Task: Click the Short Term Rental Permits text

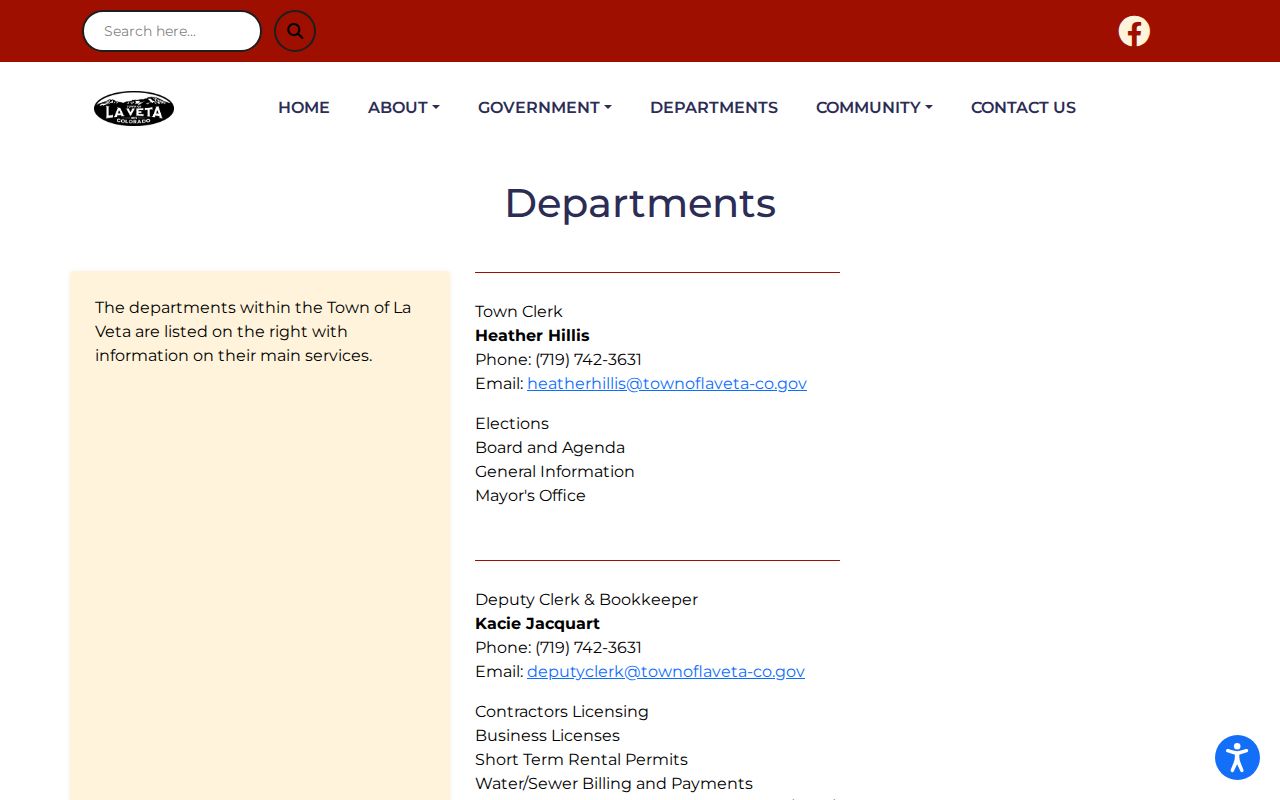Action: [x=581, y=759]
